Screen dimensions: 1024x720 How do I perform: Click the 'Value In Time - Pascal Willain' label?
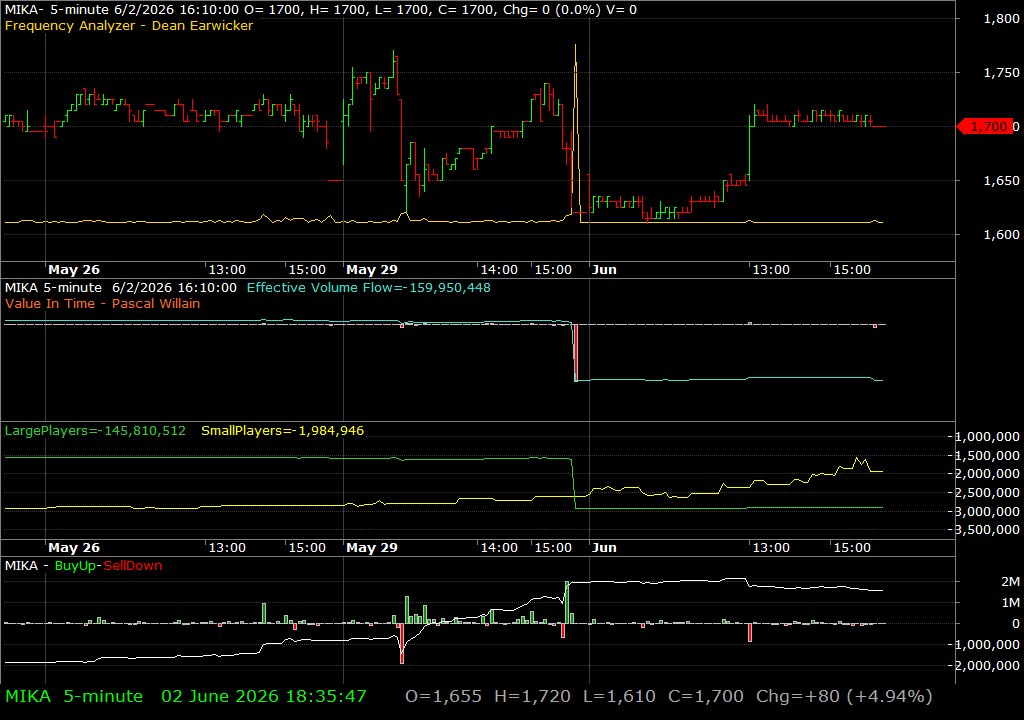(x=103, y=304)
